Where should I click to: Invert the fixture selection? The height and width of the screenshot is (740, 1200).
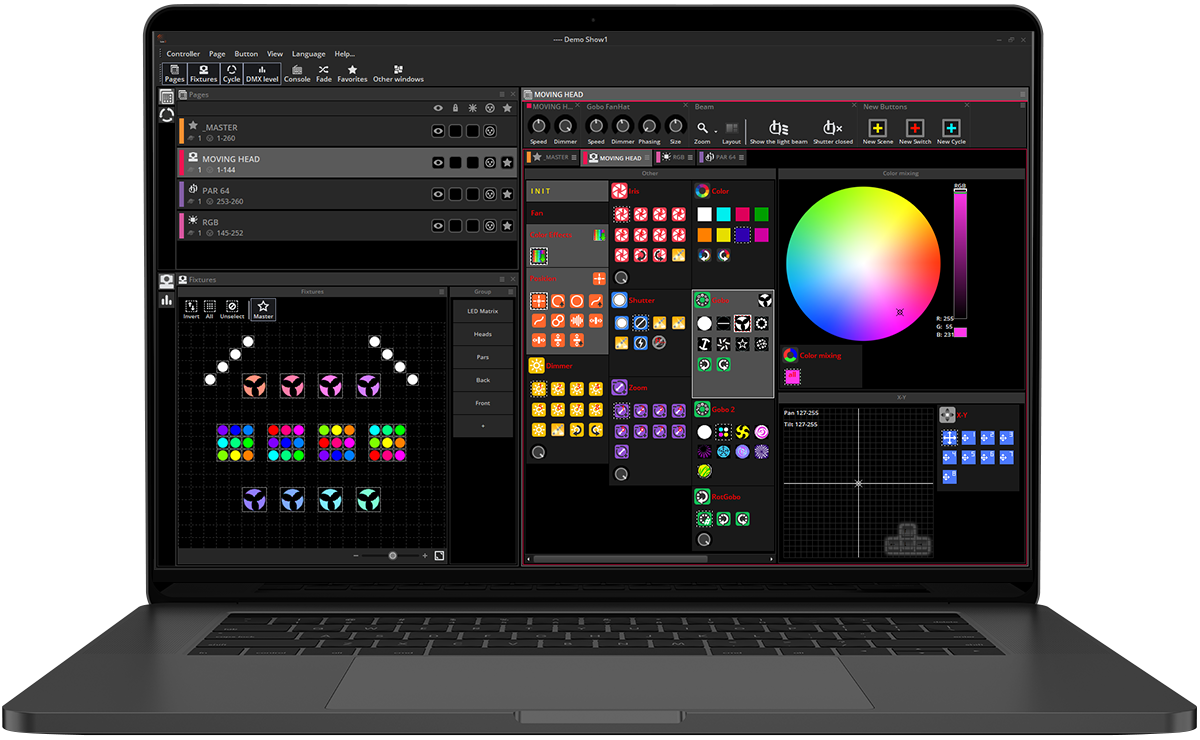[x=191, y=309]
